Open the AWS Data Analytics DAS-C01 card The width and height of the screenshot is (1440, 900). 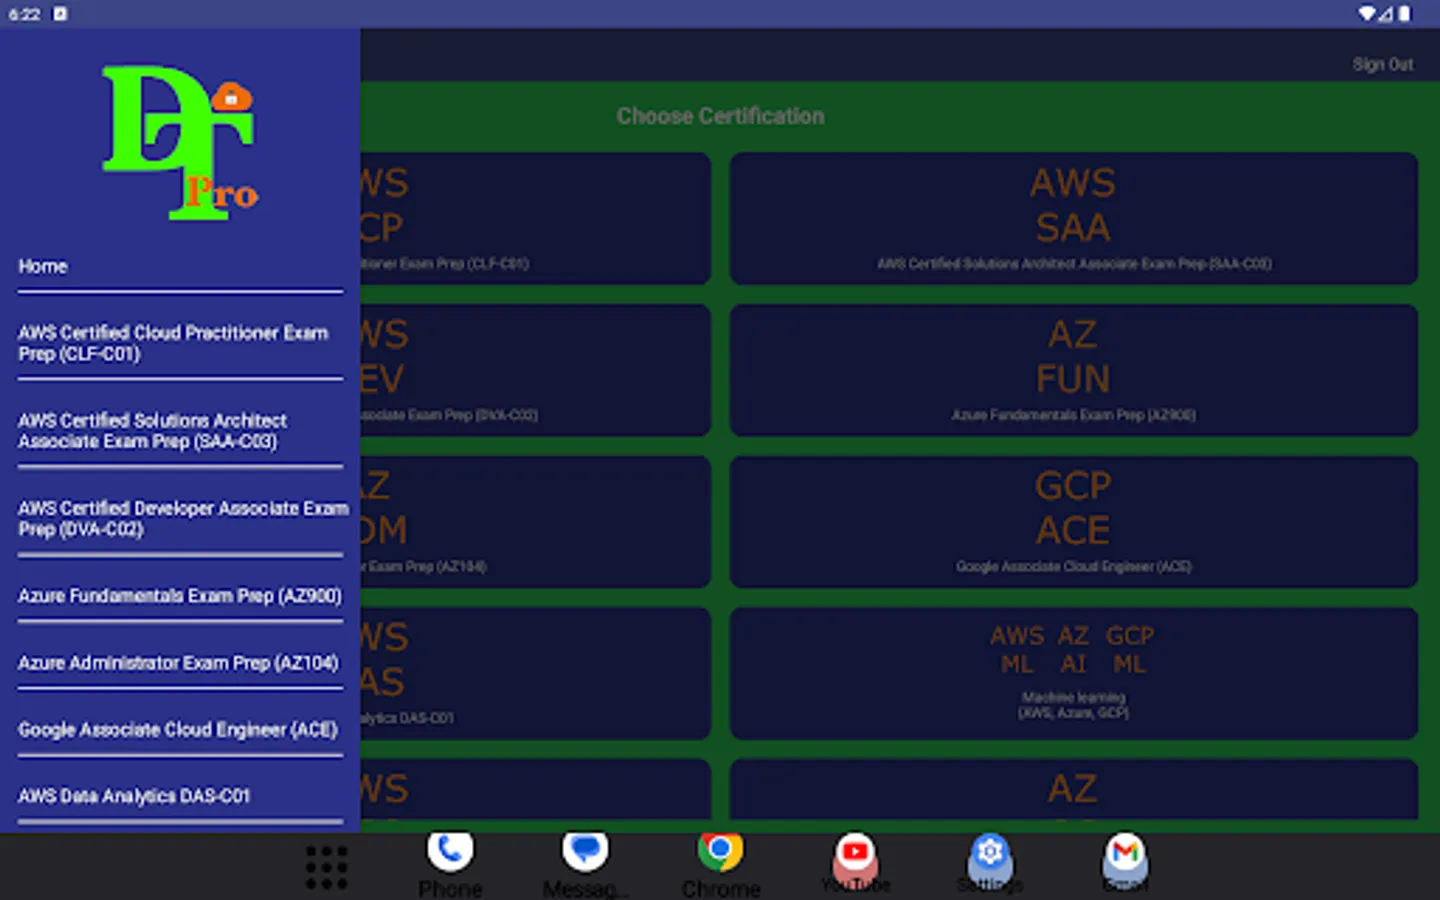coord(535,673)
